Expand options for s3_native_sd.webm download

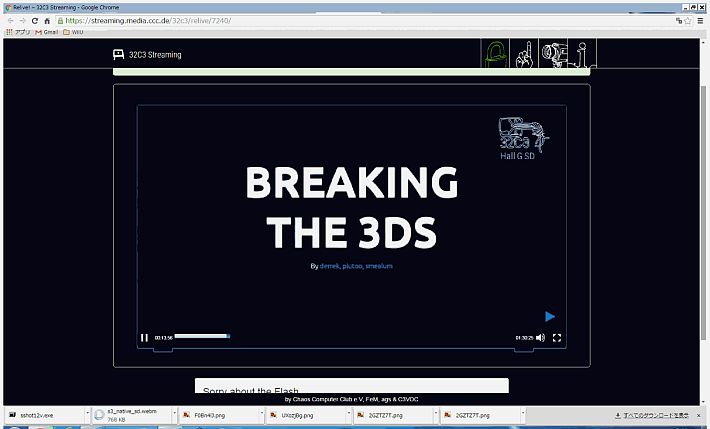pyautogui.click(x=174, y=413)
